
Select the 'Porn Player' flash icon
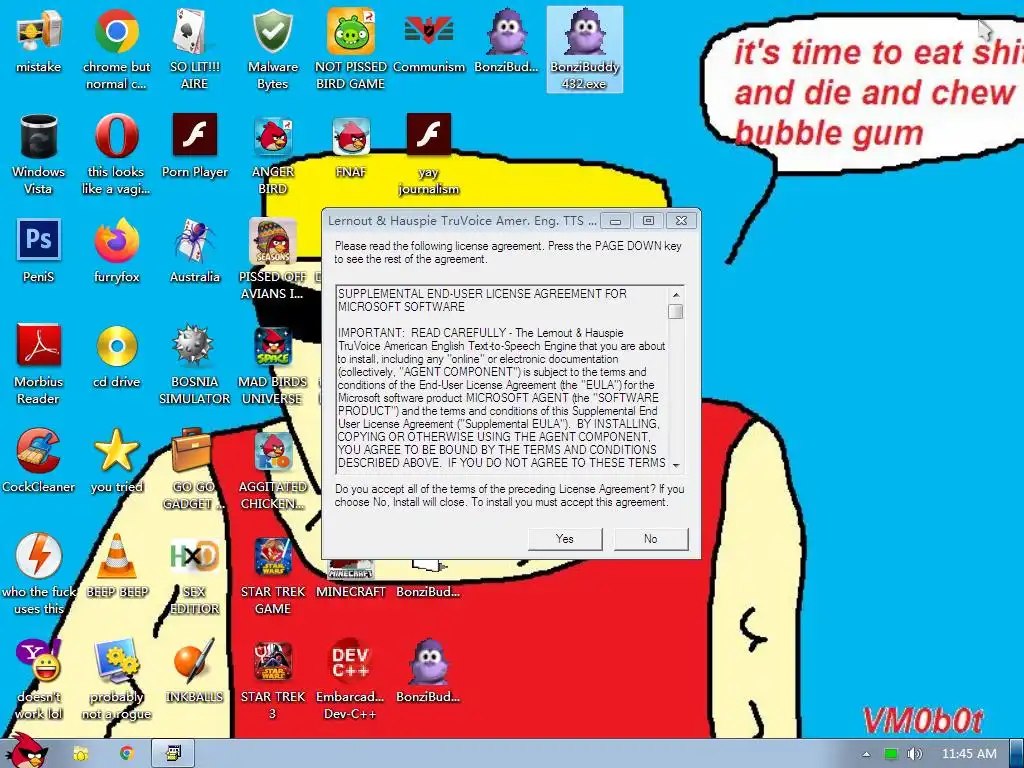pos(195,146)
